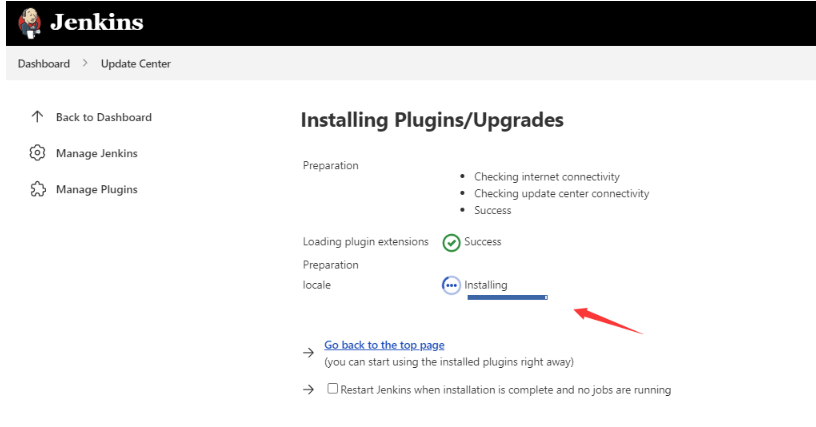Click the blue Installing status icon

pos(451,285)
